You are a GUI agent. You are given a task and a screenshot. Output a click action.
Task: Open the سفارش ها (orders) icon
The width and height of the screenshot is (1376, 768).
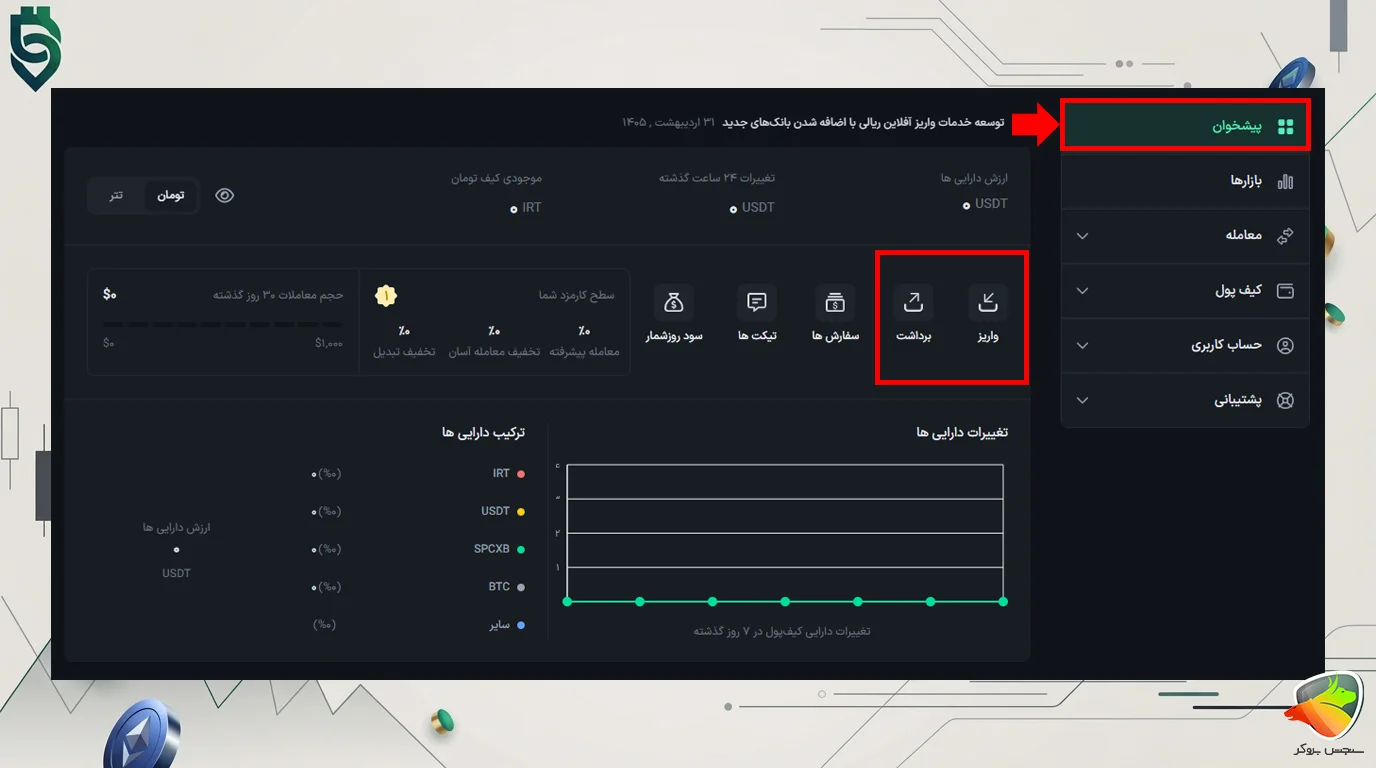coord(835,301)
